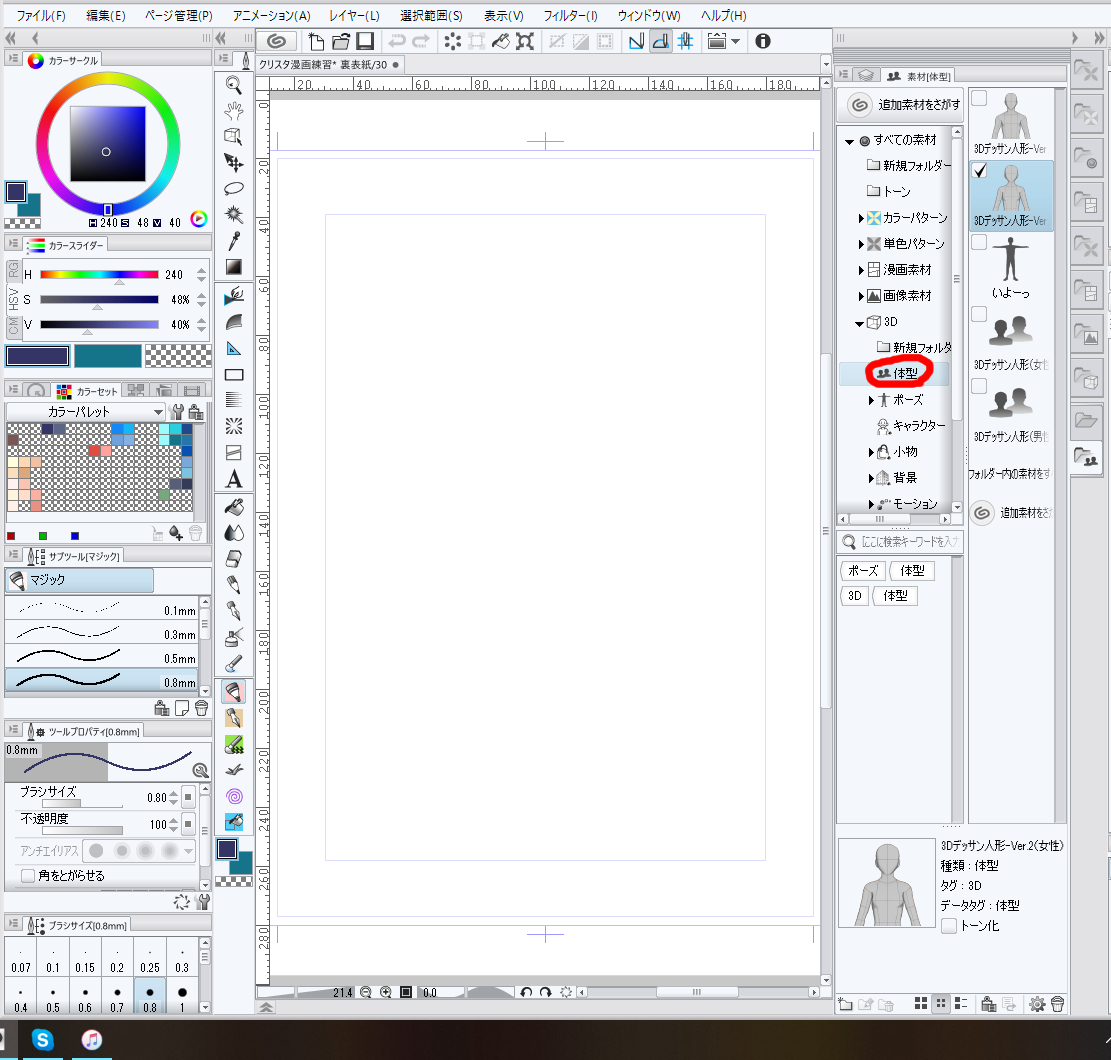
Task: Open the 編集(E) menu
Action: tap(106, 15)
